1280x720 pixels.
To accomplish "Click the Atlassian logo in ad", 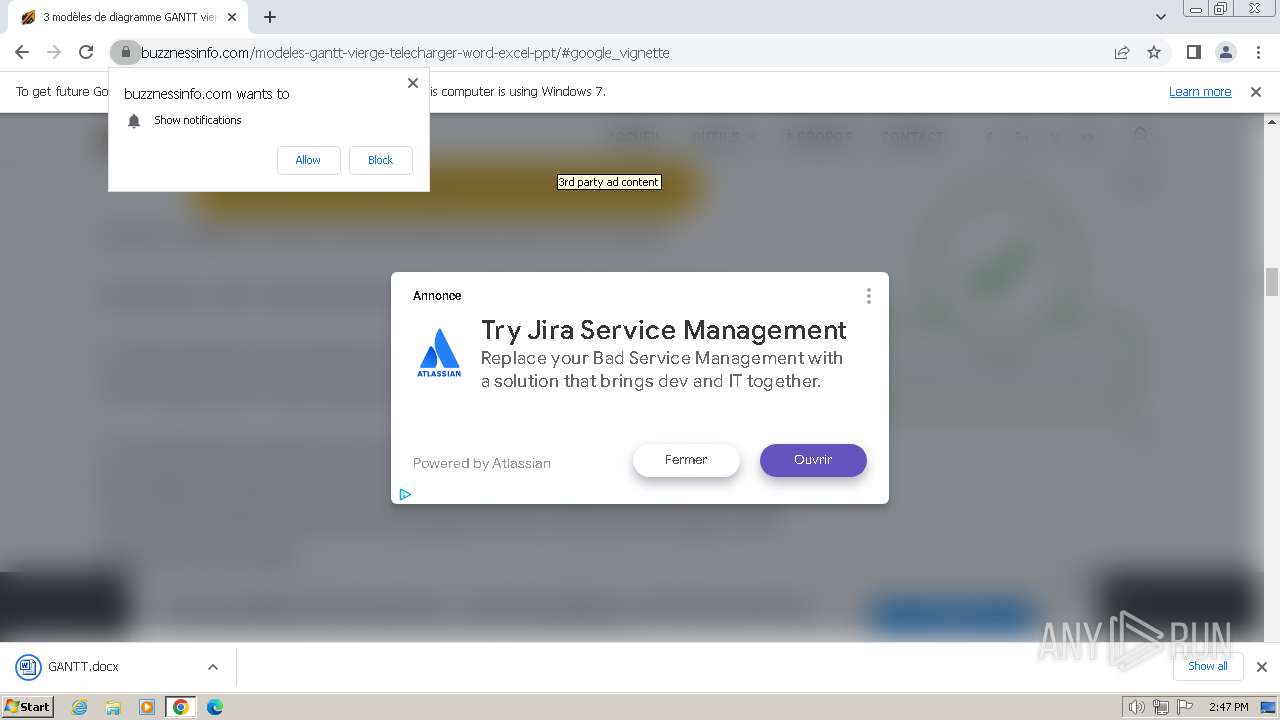I will coord(439,353).
